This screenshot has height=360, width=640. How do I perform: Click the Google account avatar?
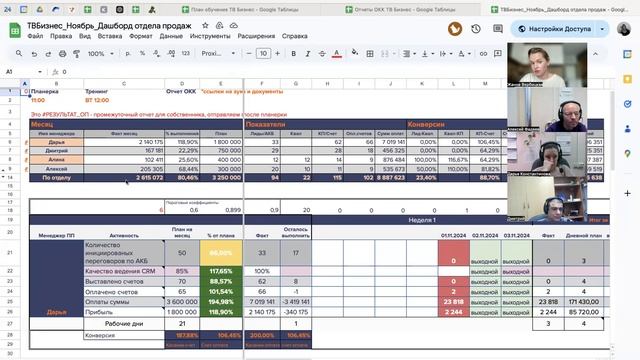click(624, 29)
